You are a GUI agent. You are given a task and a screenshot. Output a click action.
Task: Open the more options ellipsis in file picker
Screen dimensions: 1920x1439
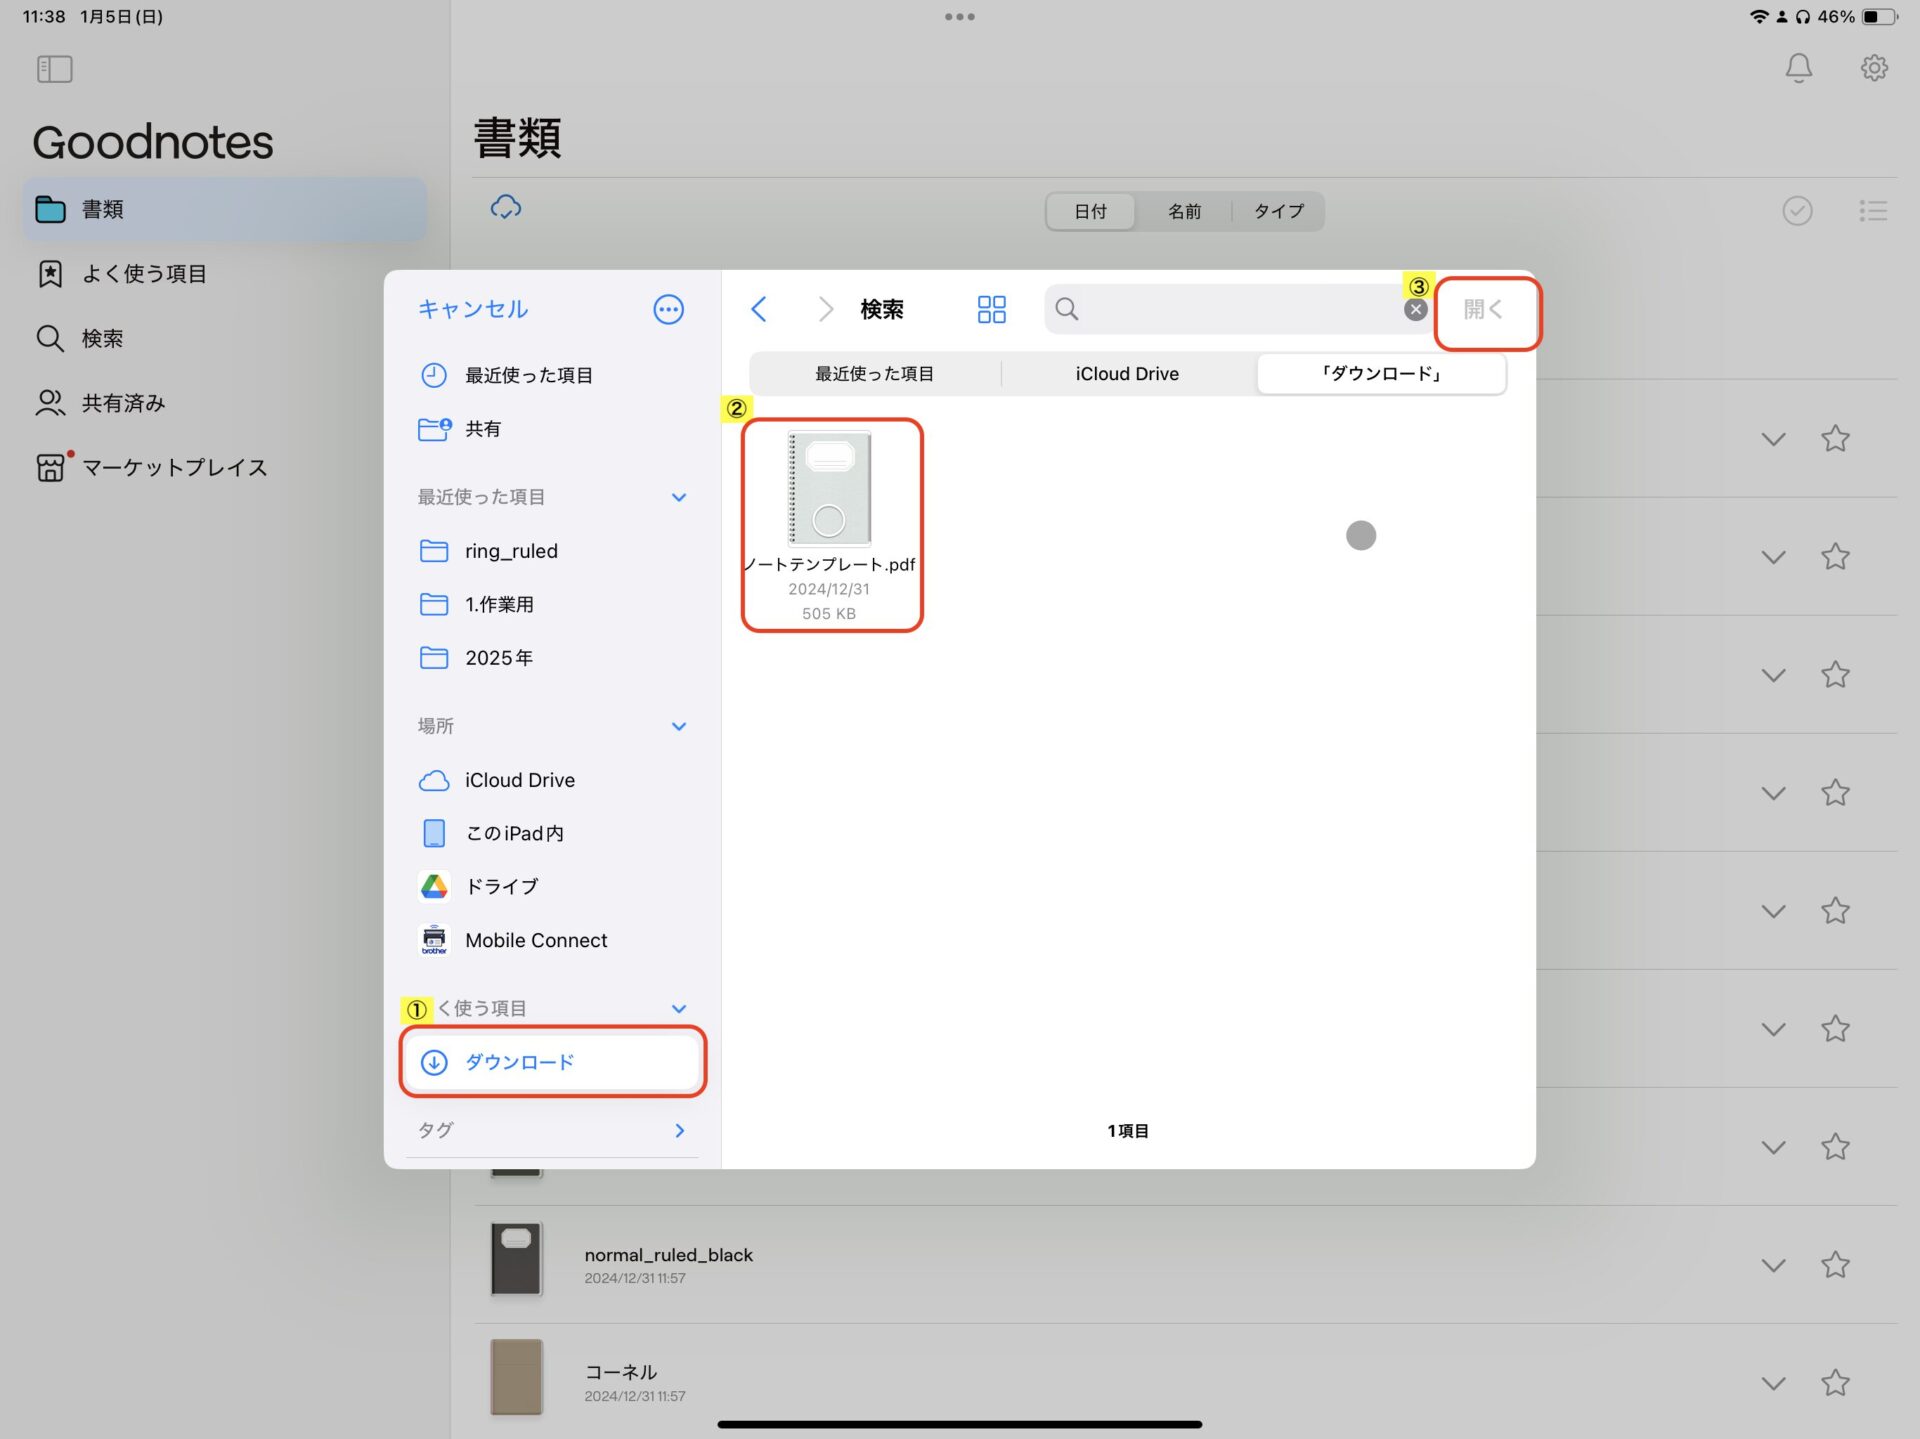(668, 309)
